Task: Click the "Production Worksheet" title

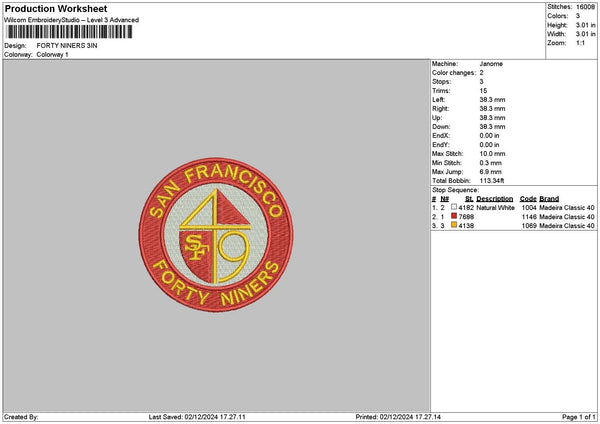Action: (56, 9)
